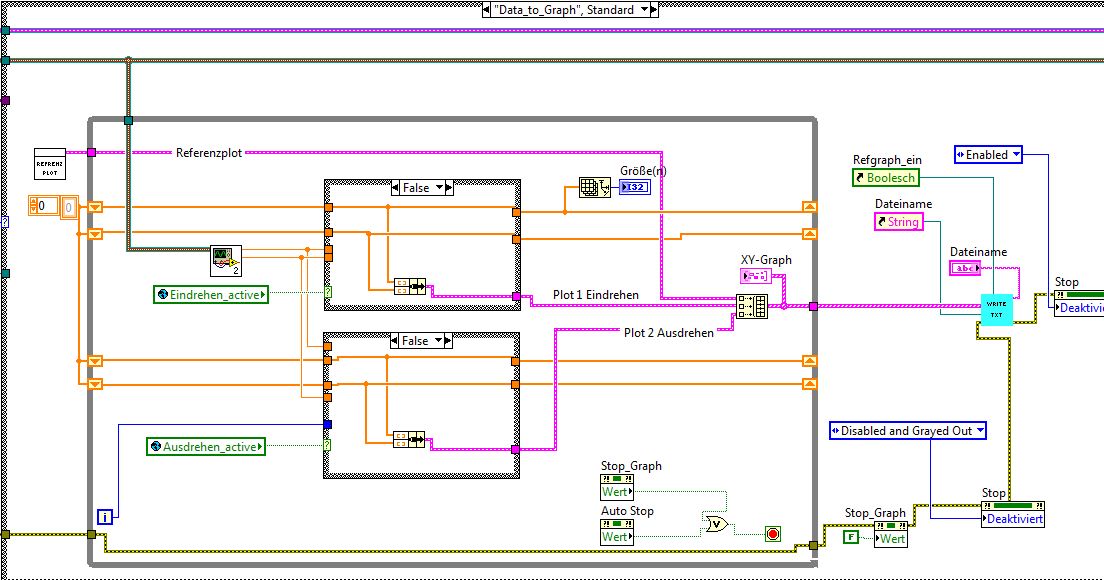
Task: Increment the array constant index stepper
Action: tap(34, 202)
